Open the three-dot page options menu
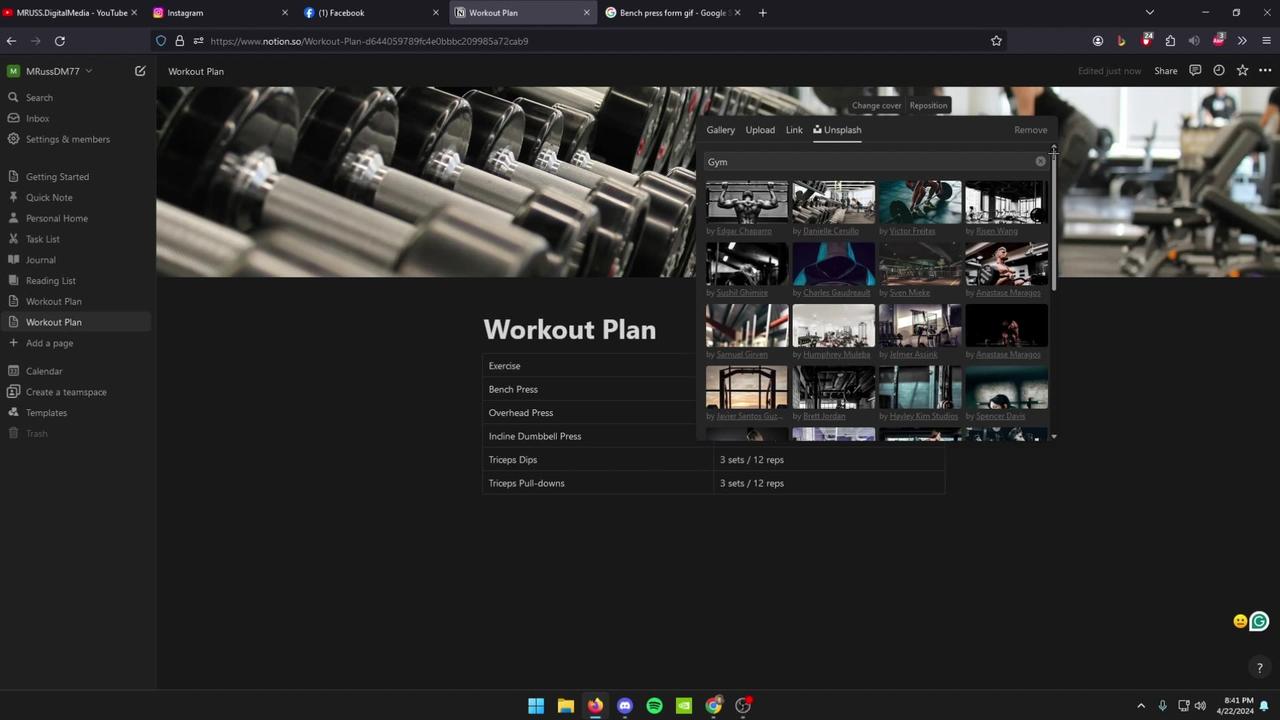1280x720 pixels. (1265, 71)
